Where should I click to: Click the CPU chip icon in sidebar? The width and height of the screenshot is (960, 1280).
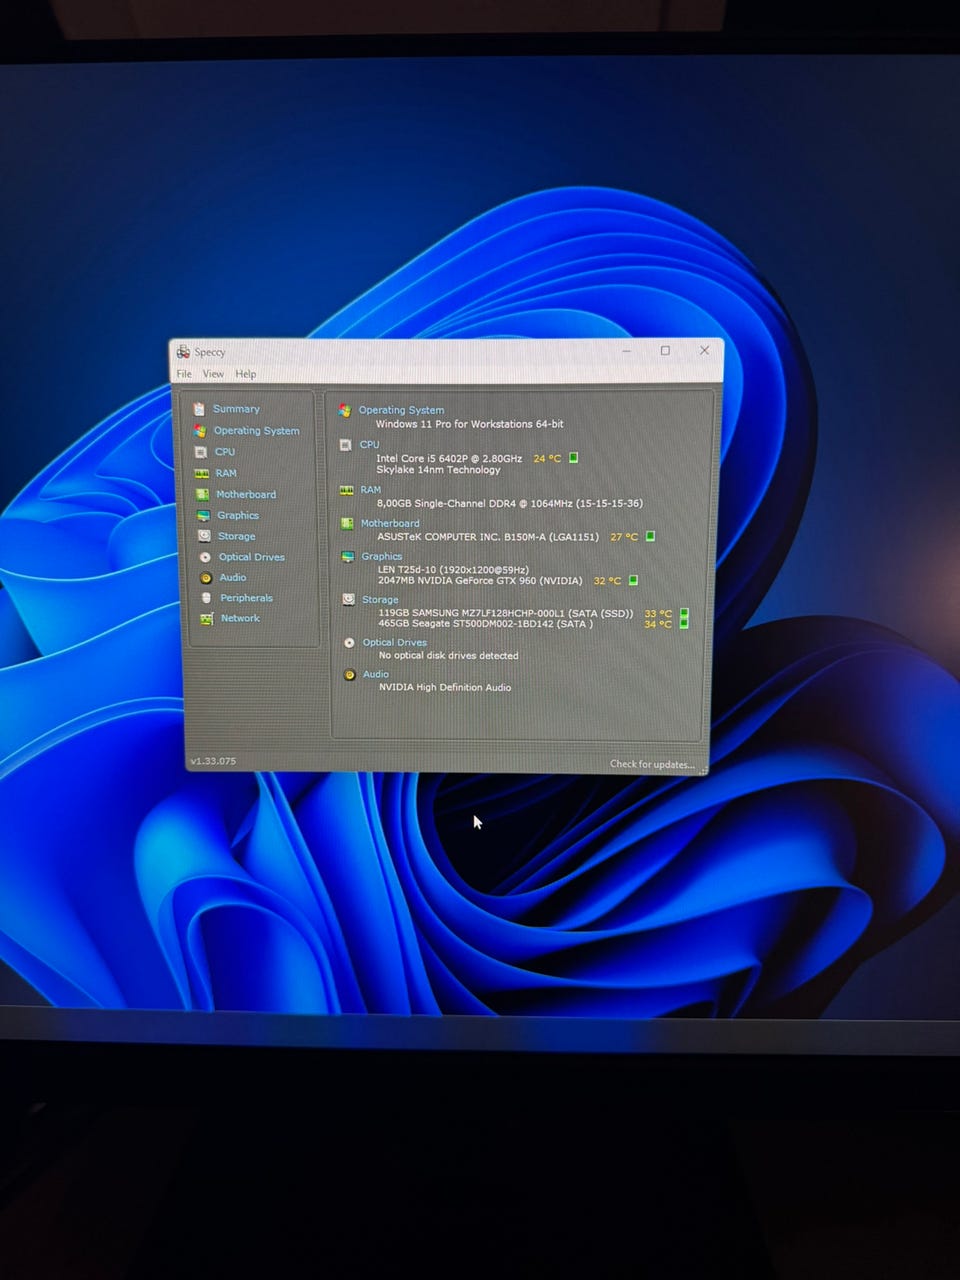point(201,452)
